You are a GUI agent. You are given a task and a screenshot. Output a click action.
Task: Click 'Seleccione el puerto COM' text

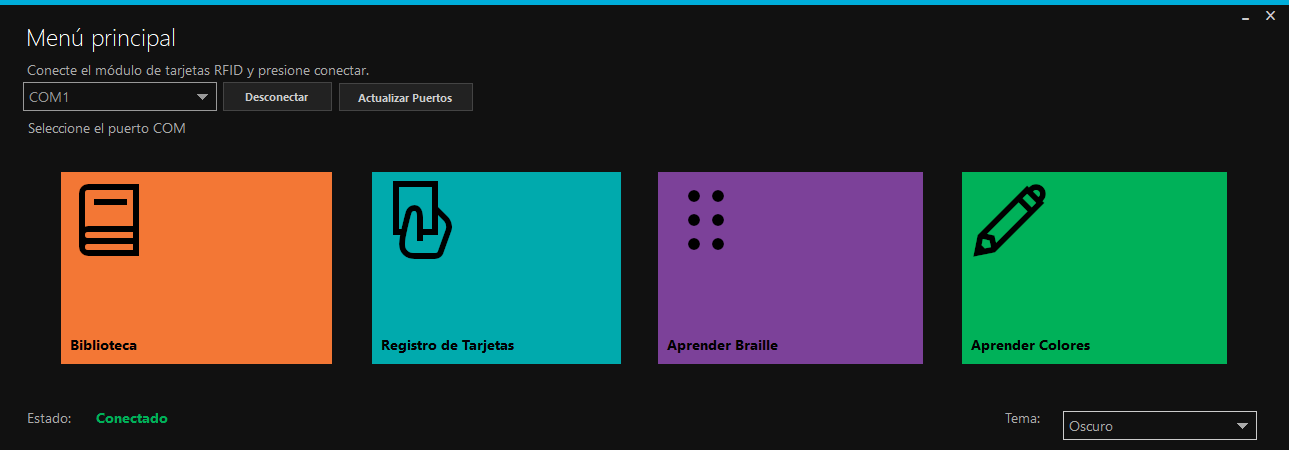pos(107,129)
